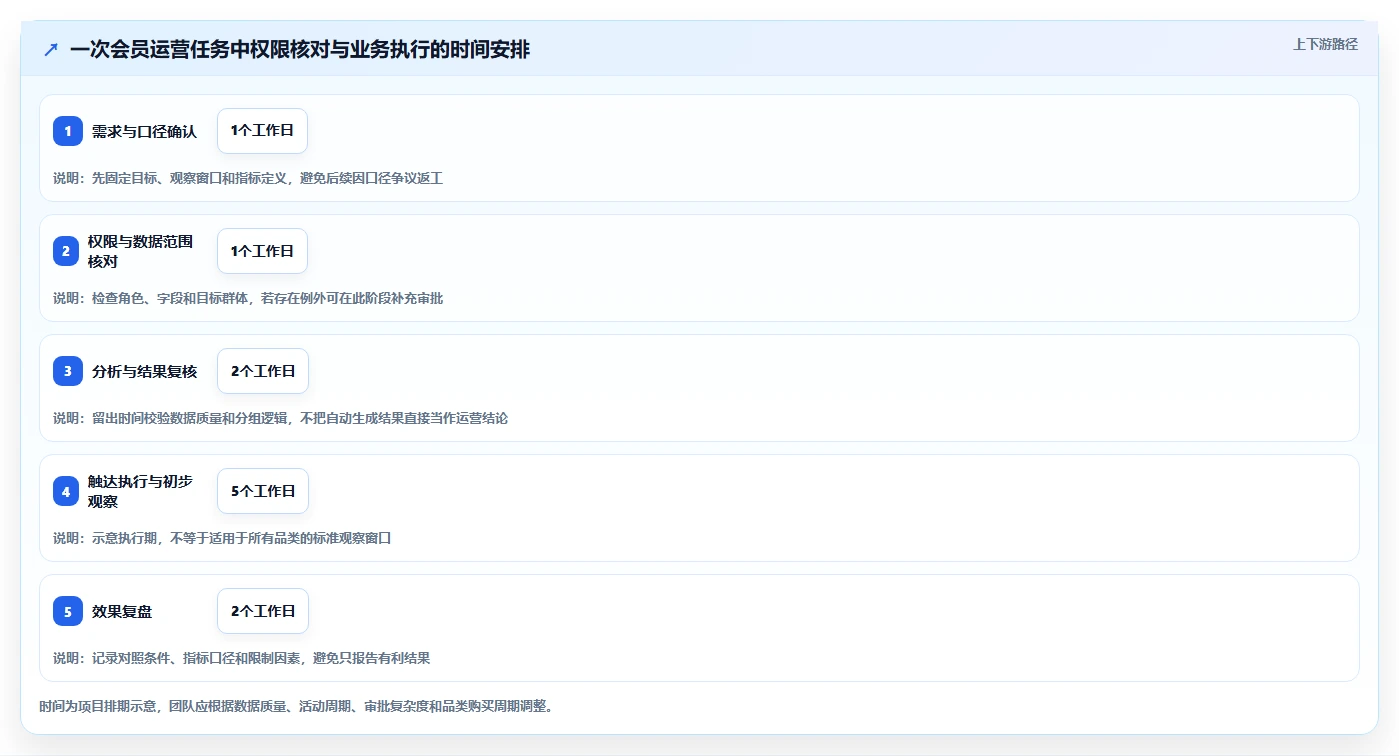Select step badge number 2
Viewport: 1399px width, 756px height.
[66, 251]
